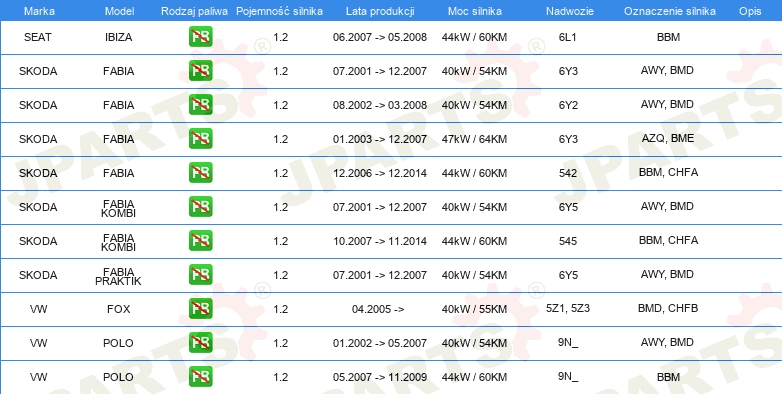This screenshot has height=394, width=782.
Task: Click fuel icon in VW FOX row
Action: pos(200,309)
